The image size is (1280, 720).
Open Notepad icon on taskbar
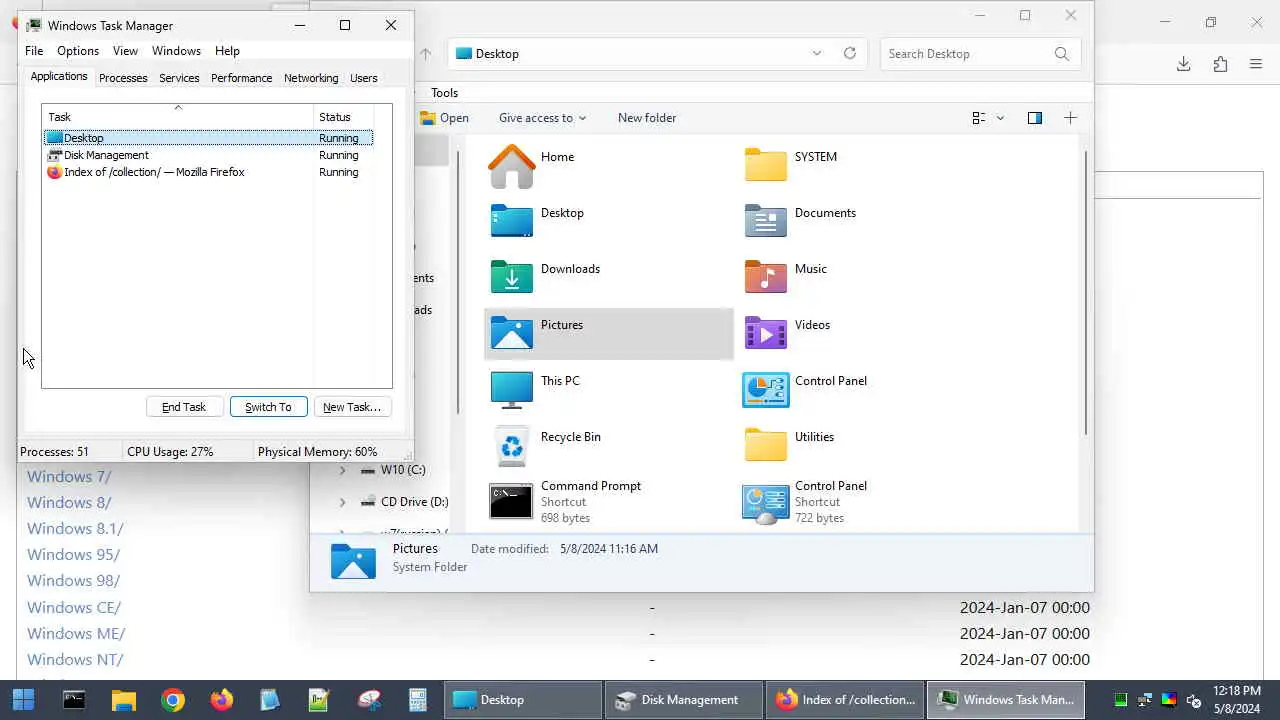(x=270, y=700)
